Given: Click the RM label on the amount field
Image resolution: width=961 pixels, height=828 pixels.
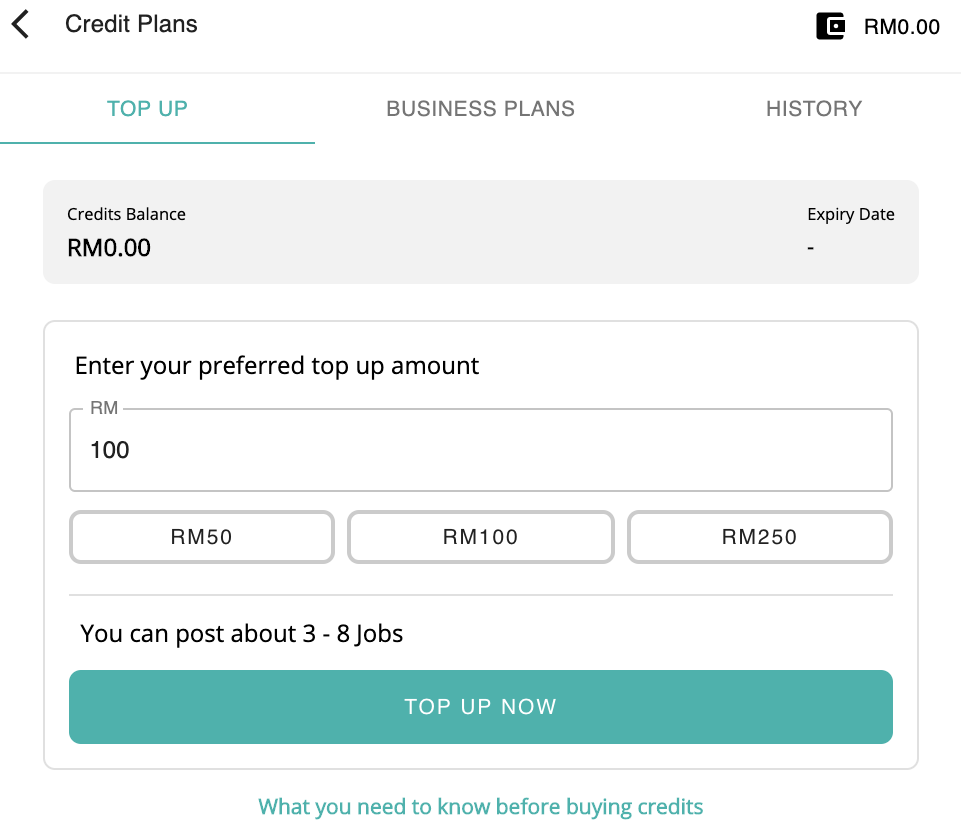Looking at the screenshot, I should click(104, 408).
